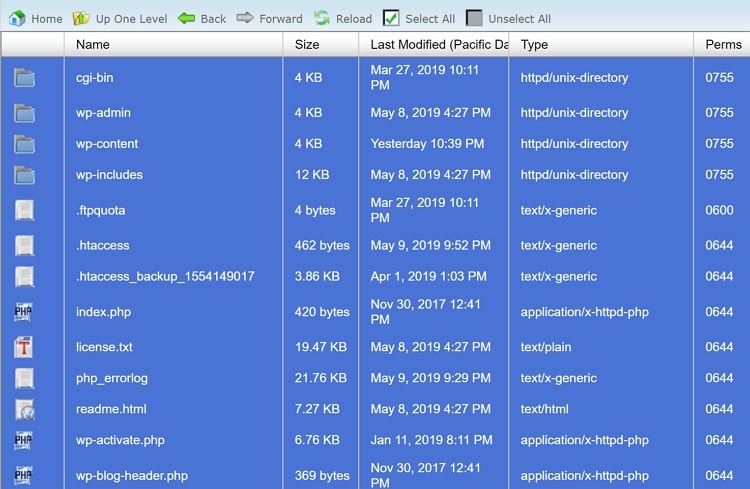This screenshot has height=489, width=750.
Task: Click the Reload arrows icon
Action: click(x=322, y=18)
